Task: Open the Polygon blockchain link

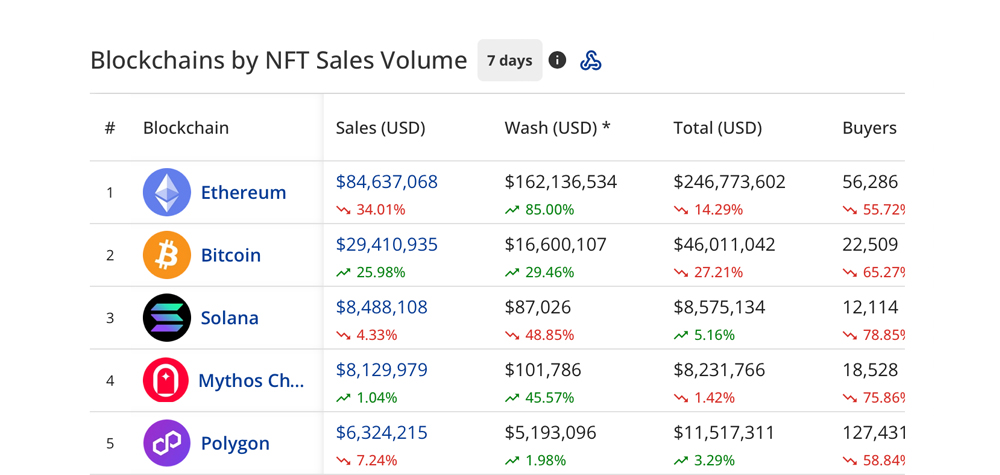Action: click(235, 443)
